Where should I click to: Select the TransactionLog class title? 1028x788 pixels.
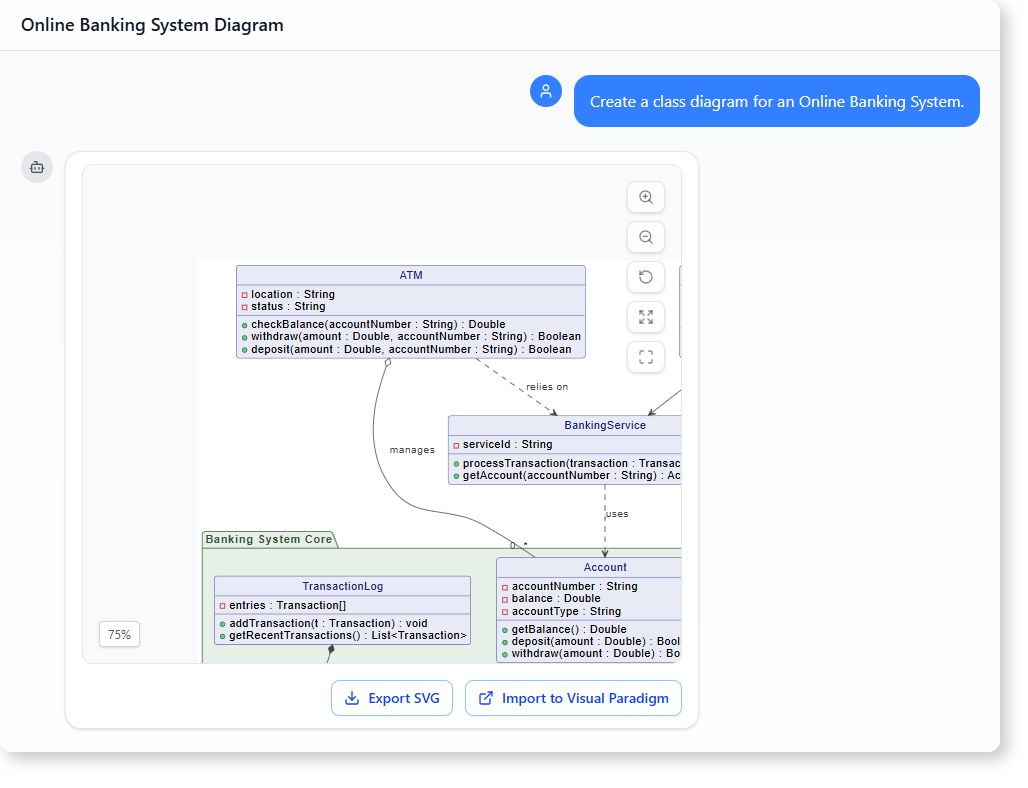pyautogui.click(x=342, y=586)
